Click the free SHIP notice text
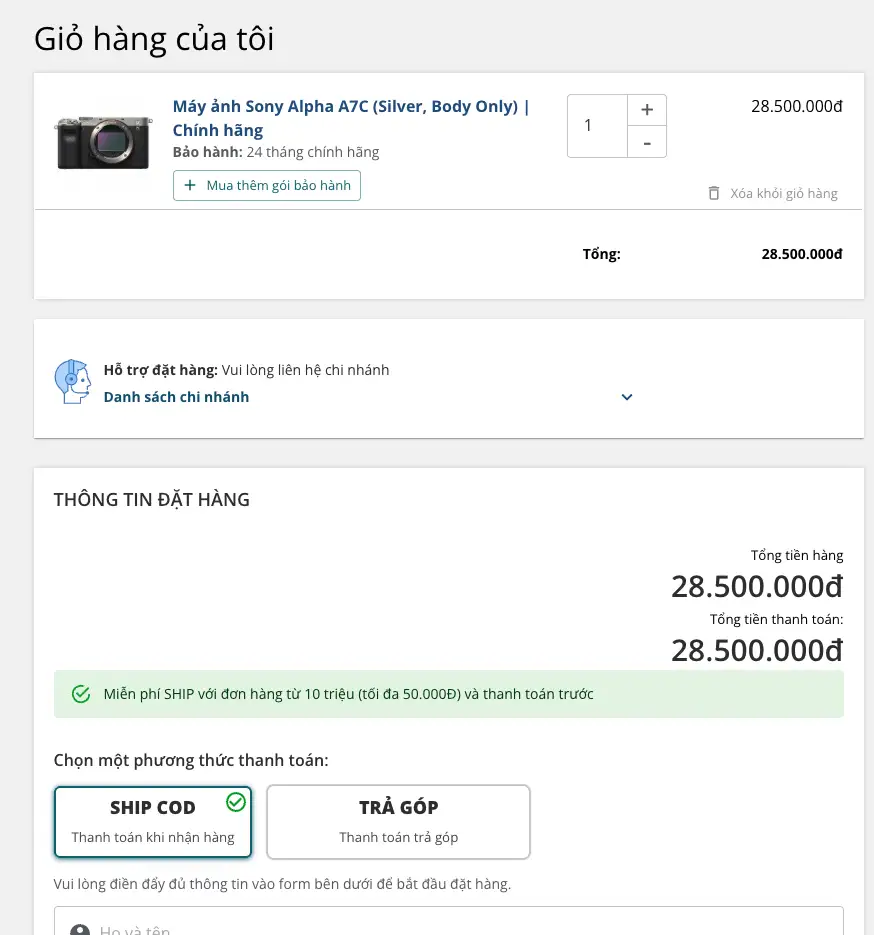This screenshot has width=874, height=935. (x=348, y=694)
